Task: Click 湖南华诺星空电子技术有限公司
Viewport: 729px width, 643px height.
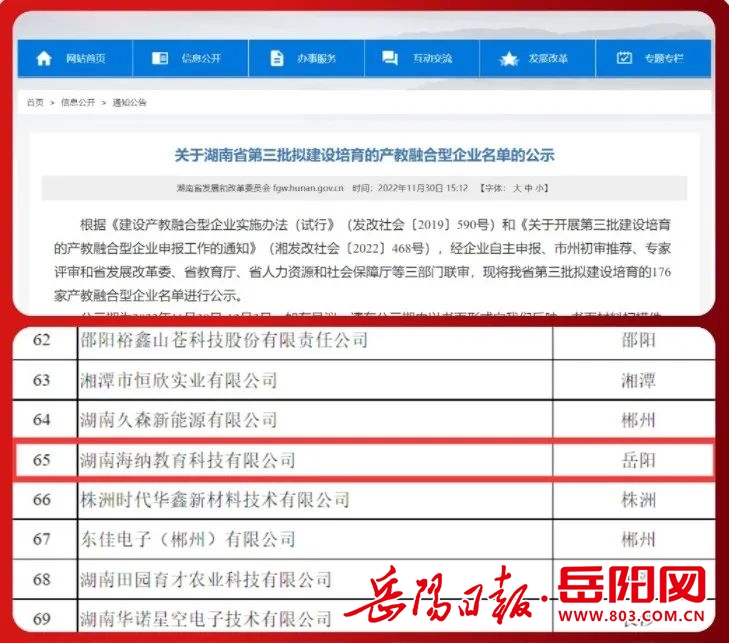Action: click(x=206, y=619)
